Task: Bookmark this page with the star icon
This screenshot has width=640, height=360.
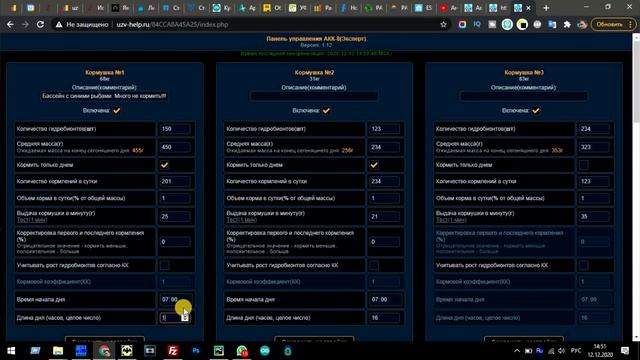Action: [443, 24]
